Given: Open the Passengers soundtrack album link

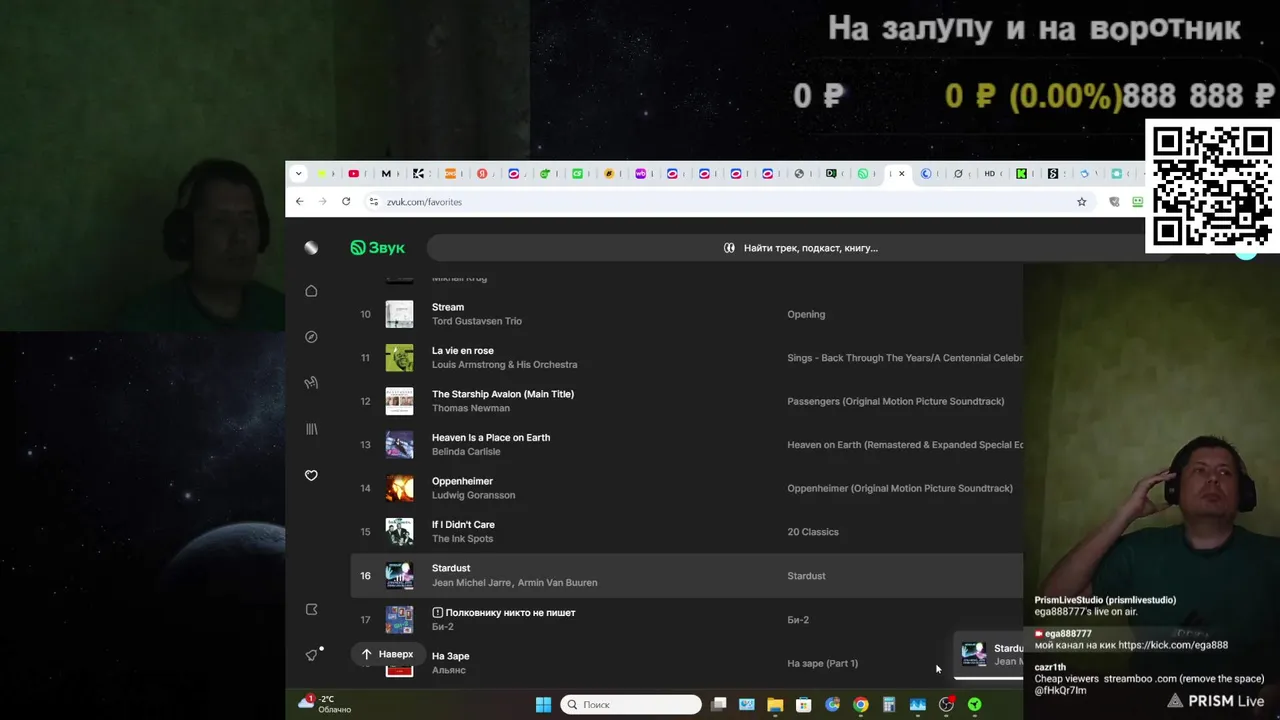Looking at the screenshot, I should 896,401.
